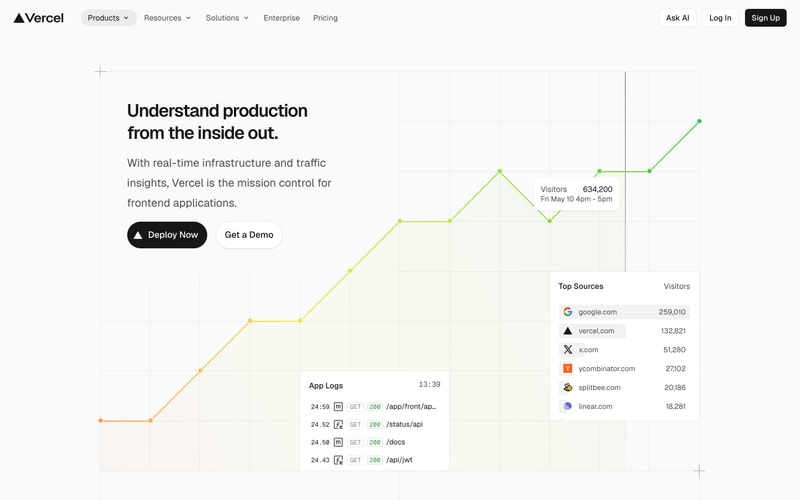Click the Vercel logo in header
Image resolution: width=800 pixels, height=500 pixels.
[x=39, y=18]
